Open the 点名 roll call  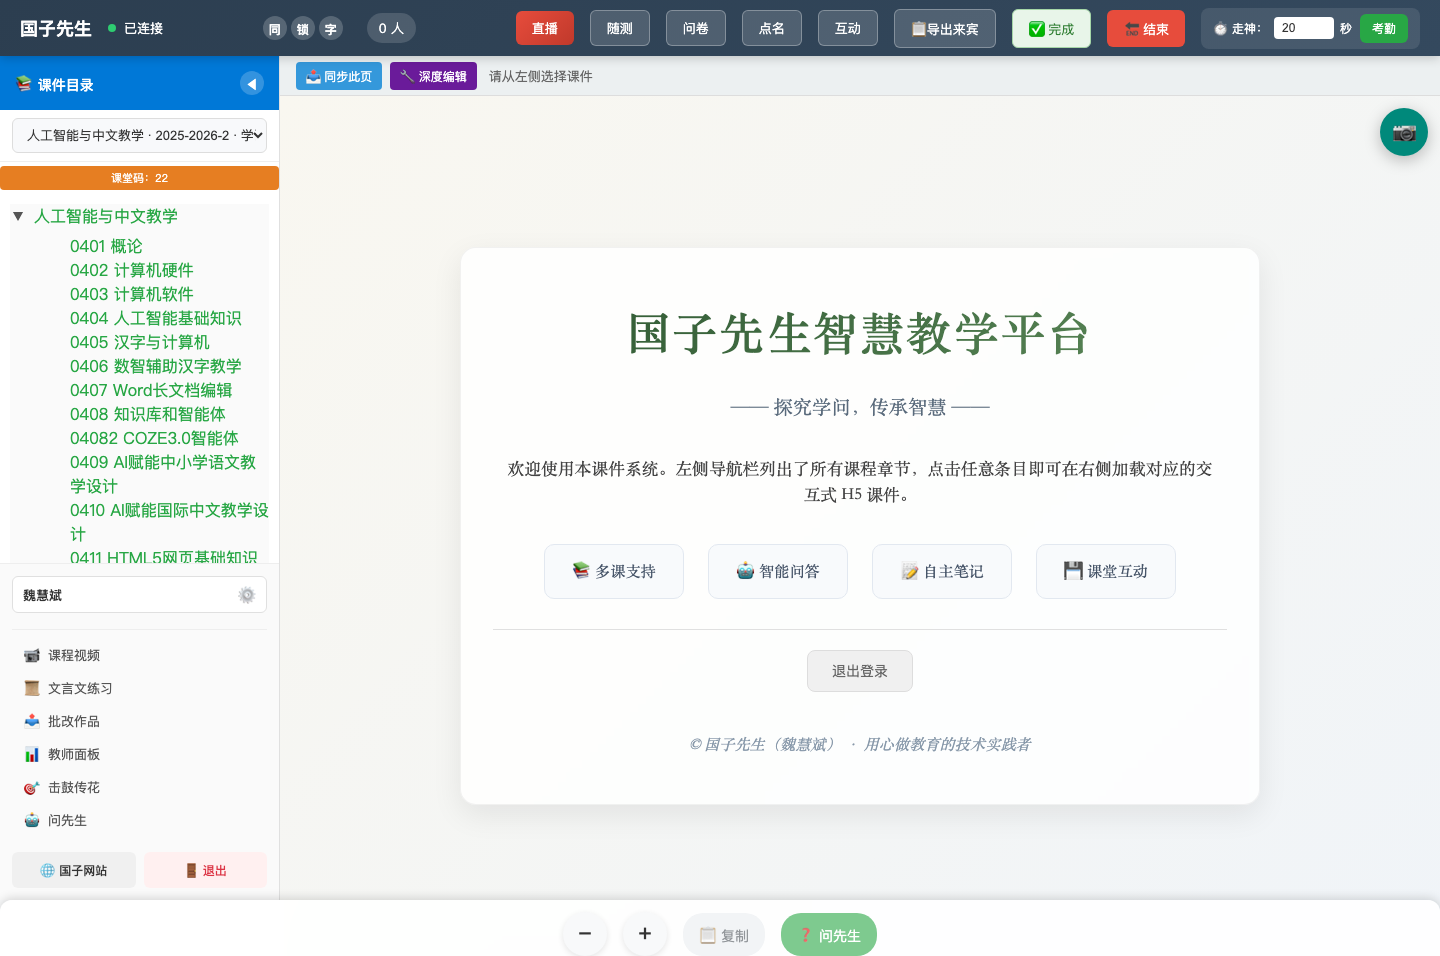(772, 28)
